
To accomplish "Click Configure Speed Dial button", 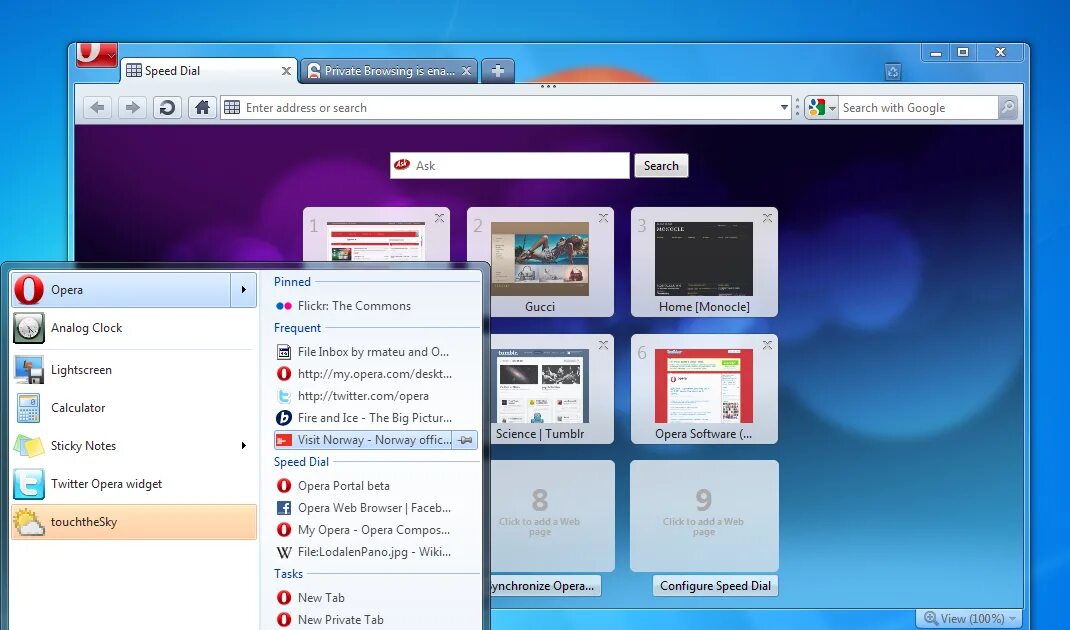I will (715, 586).
